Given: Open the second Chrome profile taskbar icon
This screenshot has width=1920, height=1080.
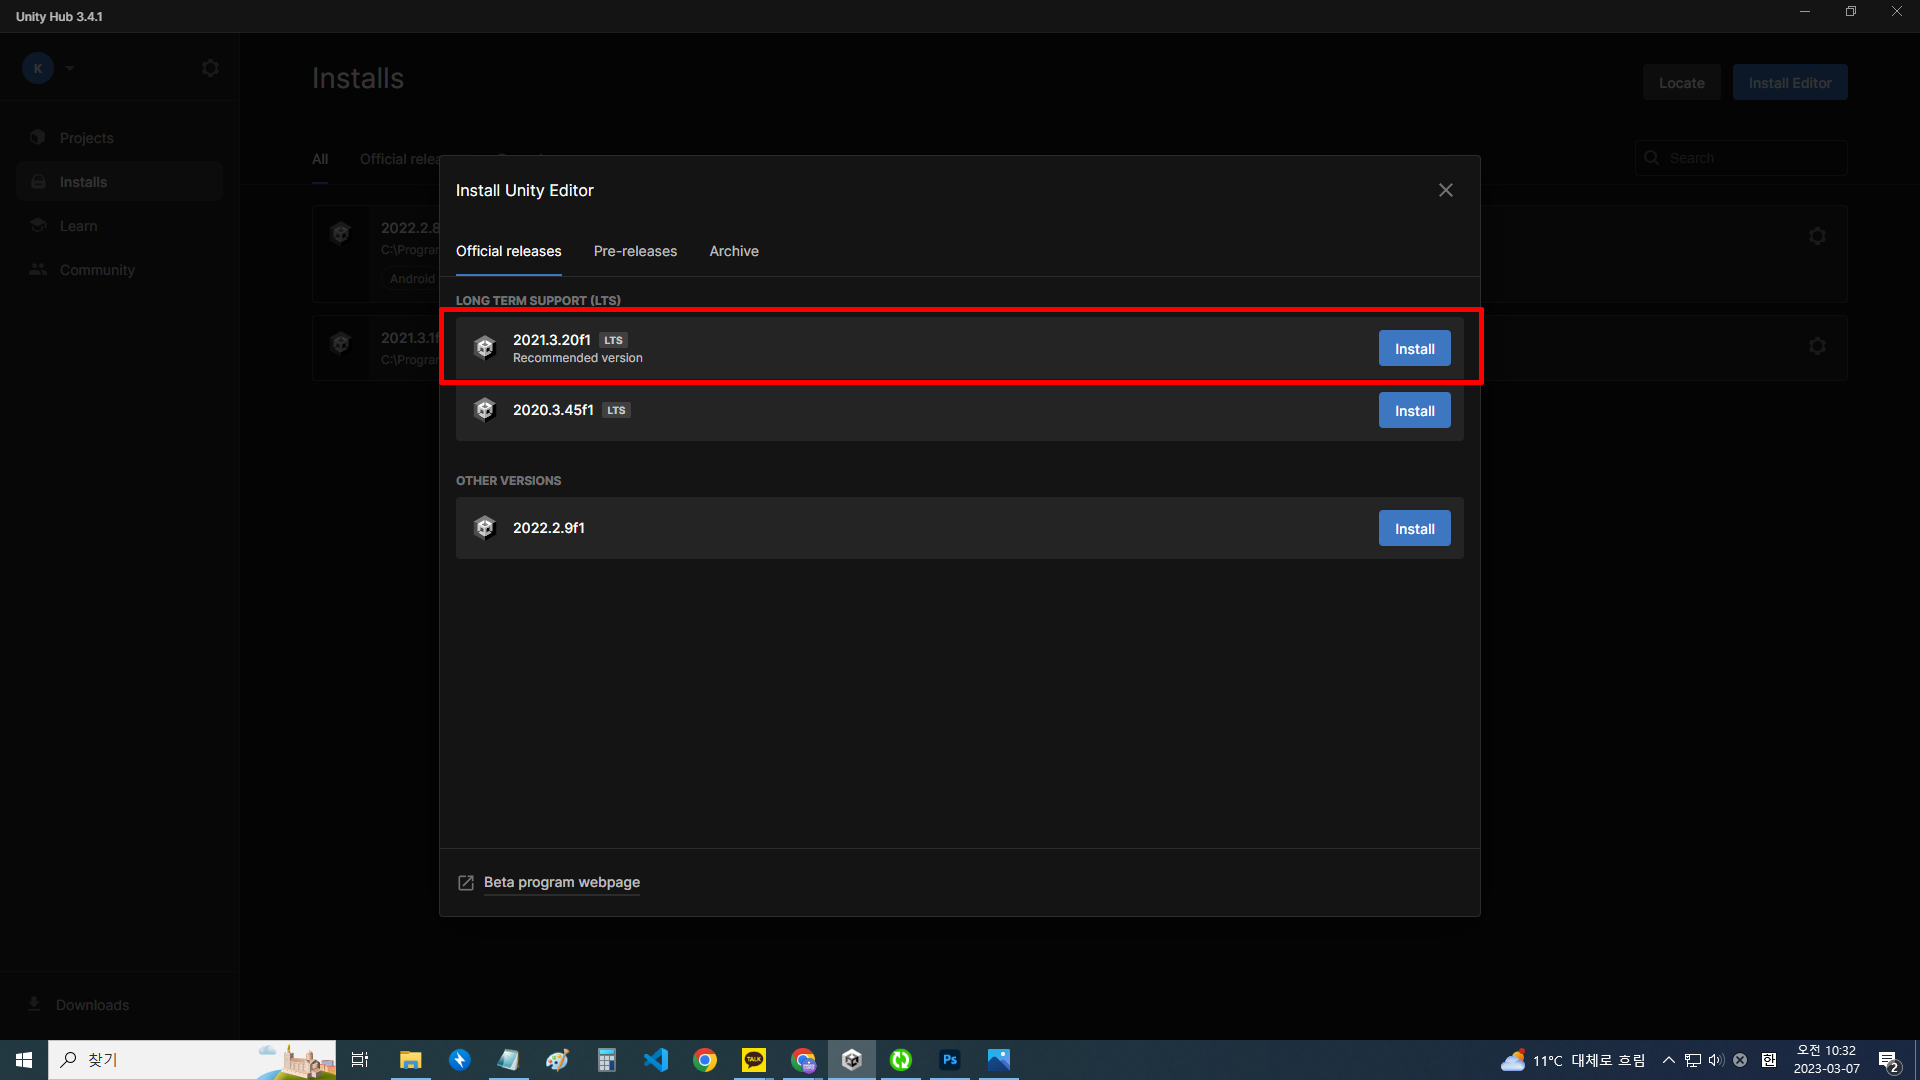Looking at the screenshot, I should [803, 1060].
